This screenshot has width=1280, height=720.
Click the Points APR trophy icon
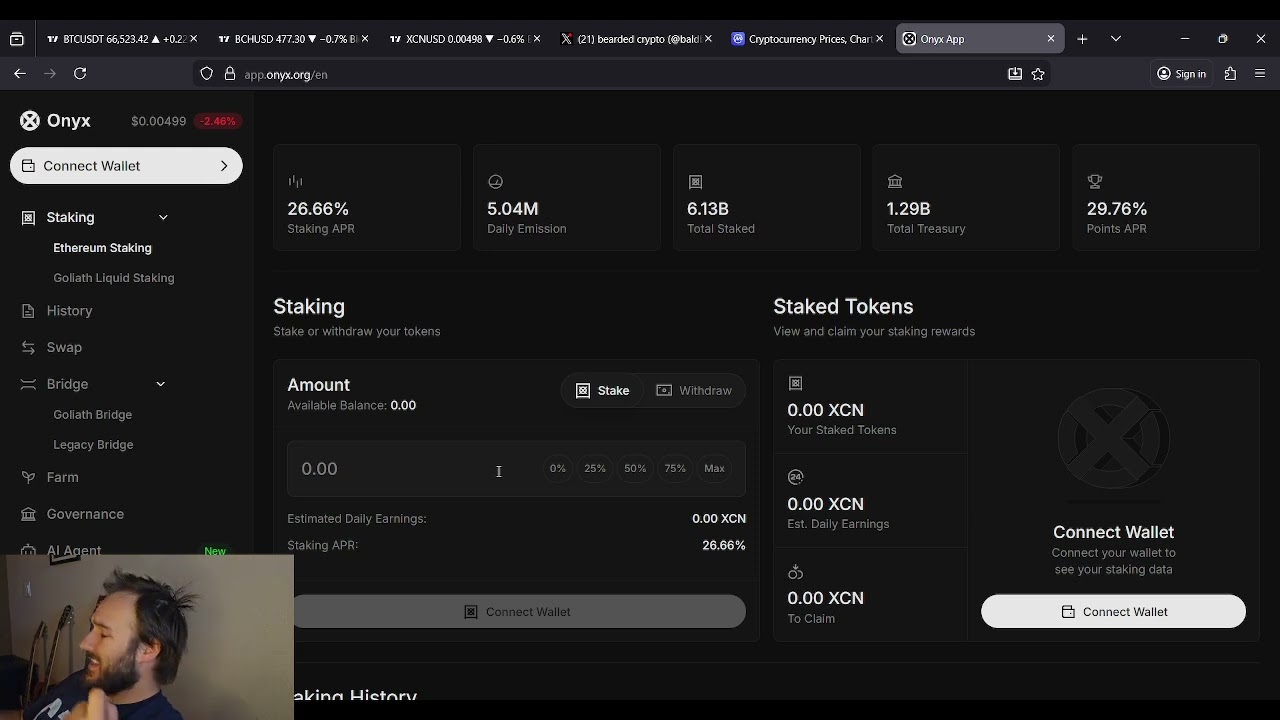(1095, 181)
